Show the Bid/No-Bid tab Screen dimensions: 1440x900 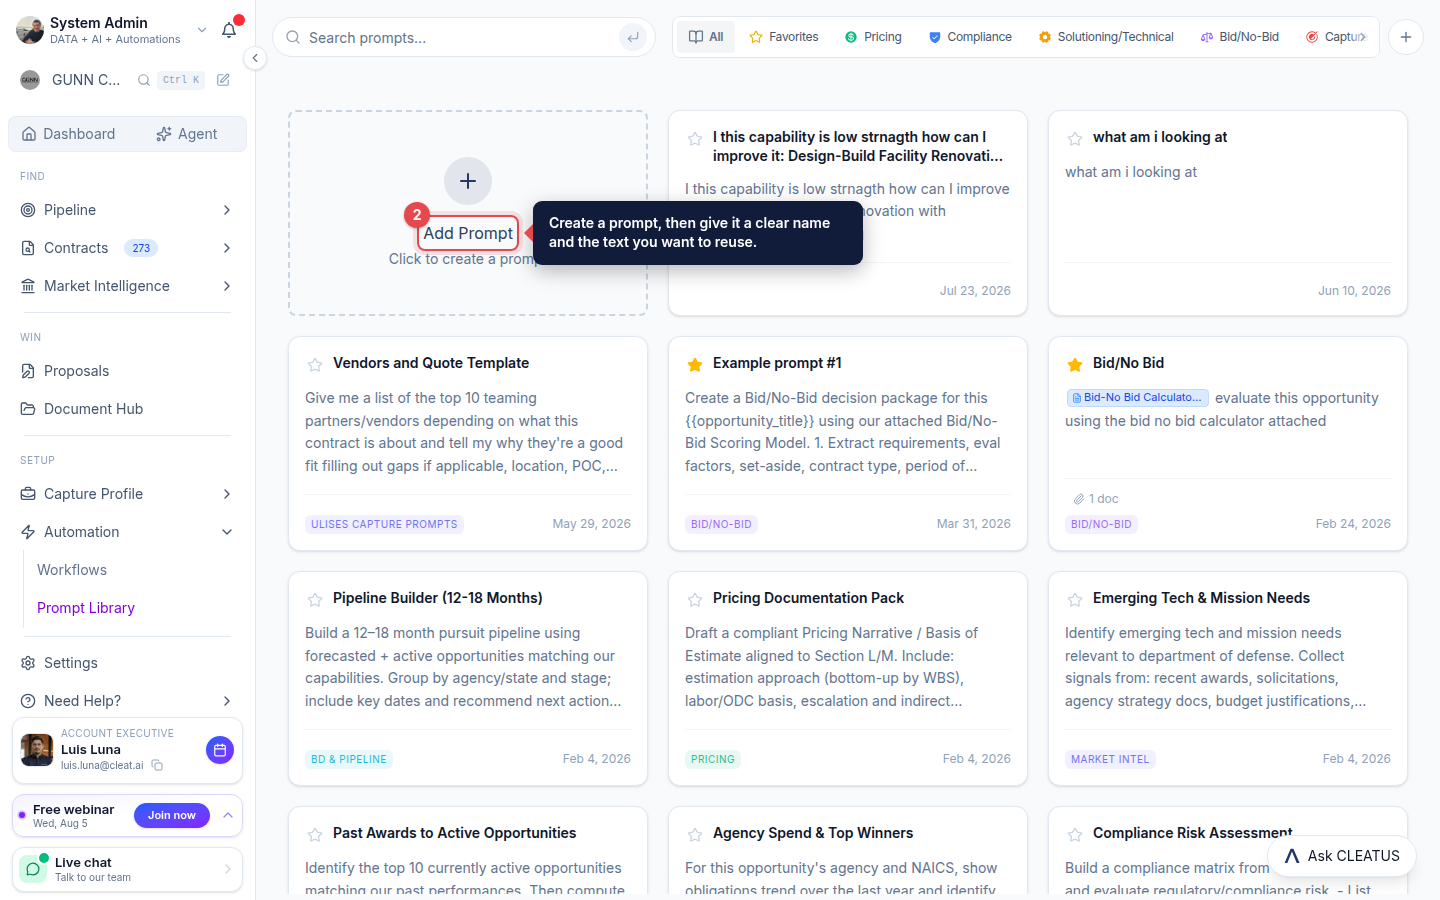click(x=1240, y=37)
